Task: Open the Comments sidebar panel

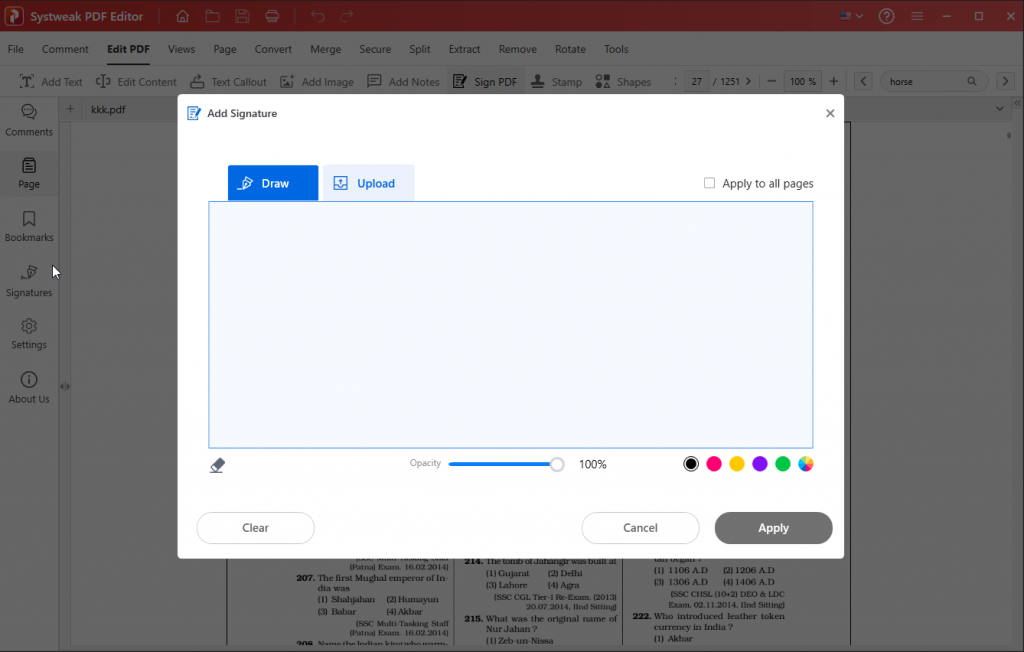Action: tap(29, 122)
